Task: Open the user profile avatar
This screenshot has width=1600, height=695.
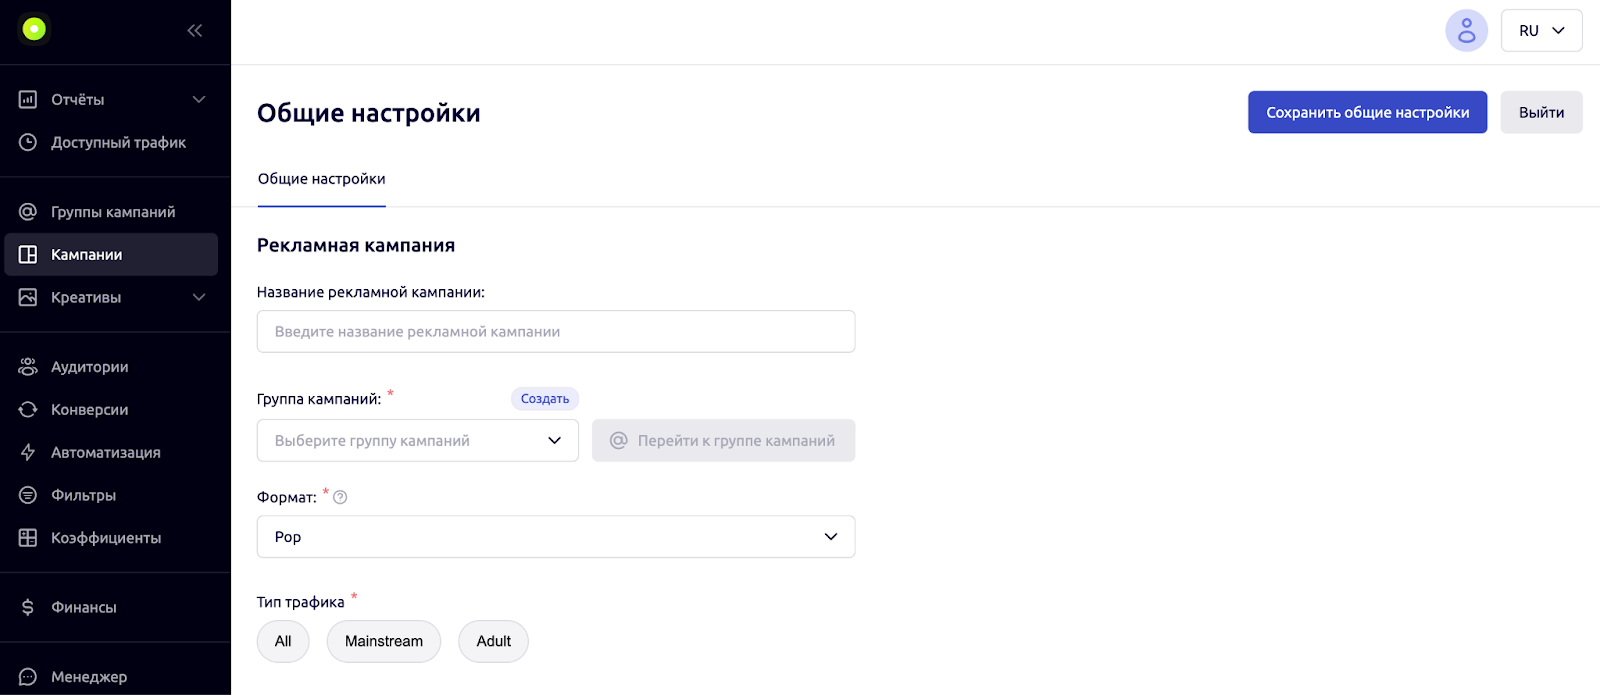Action: (1466, 31)
